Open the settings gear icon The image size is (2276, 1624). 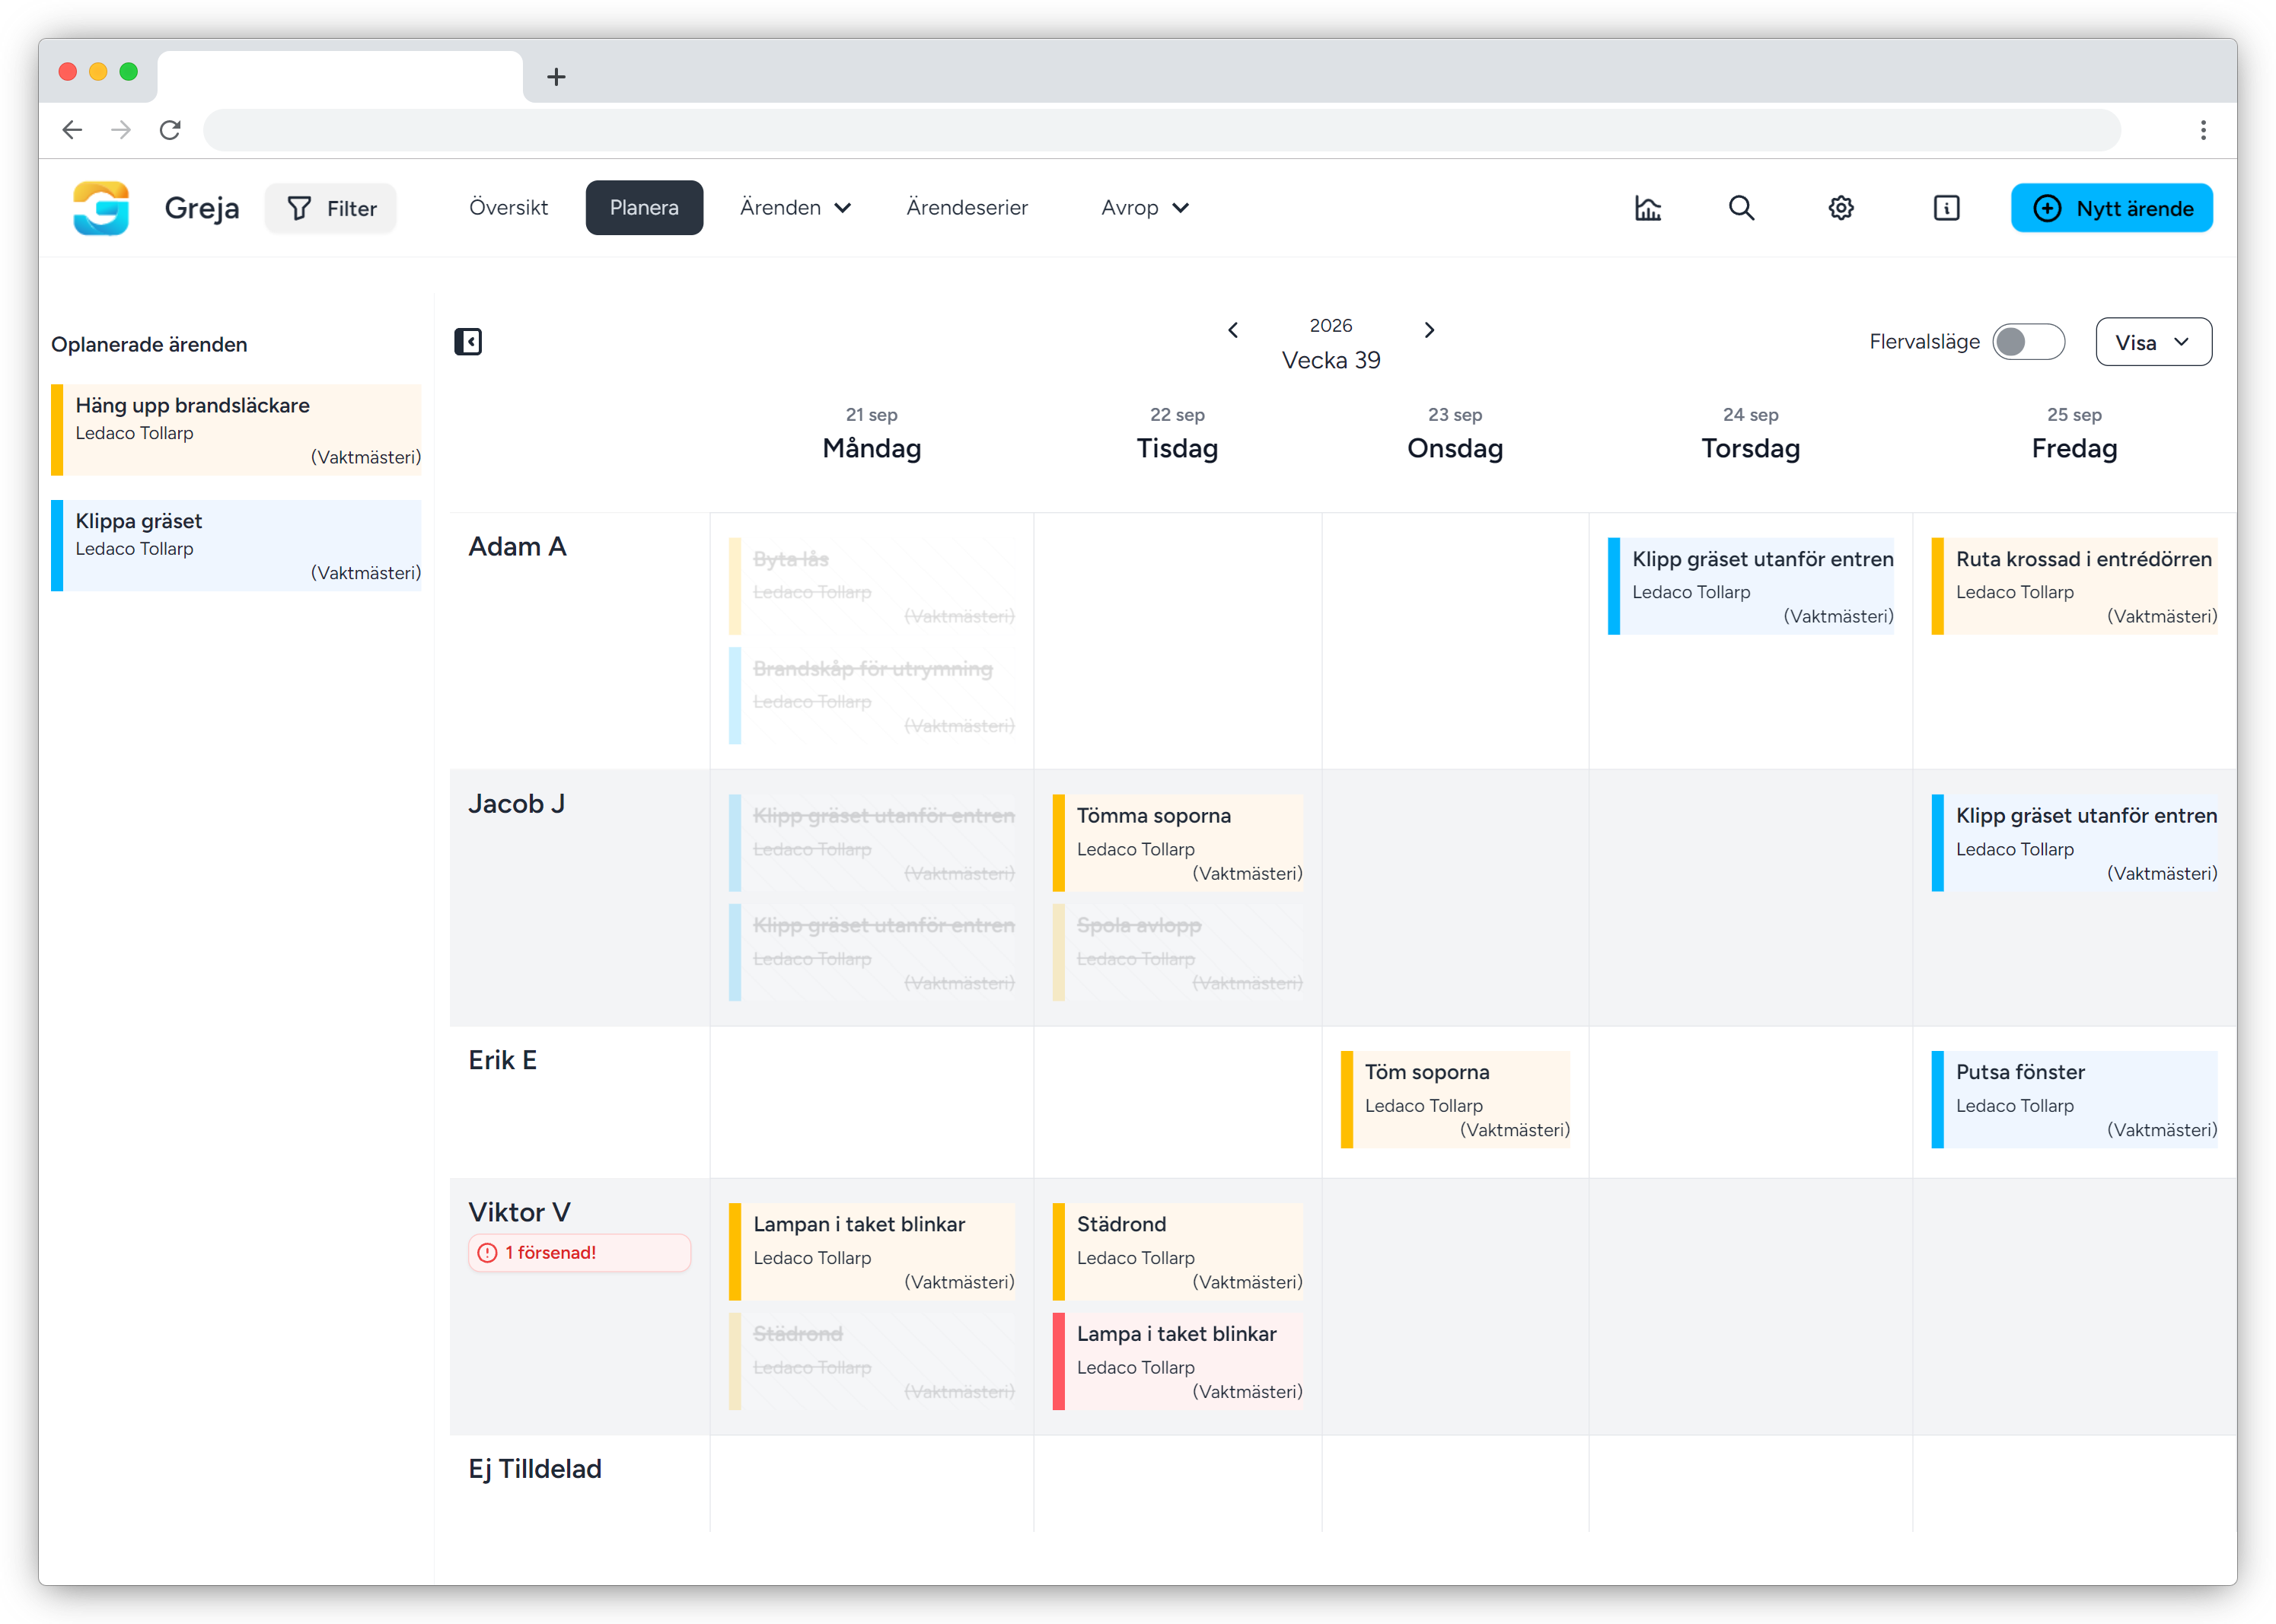pyautogui.click(x=1841, y=208)
